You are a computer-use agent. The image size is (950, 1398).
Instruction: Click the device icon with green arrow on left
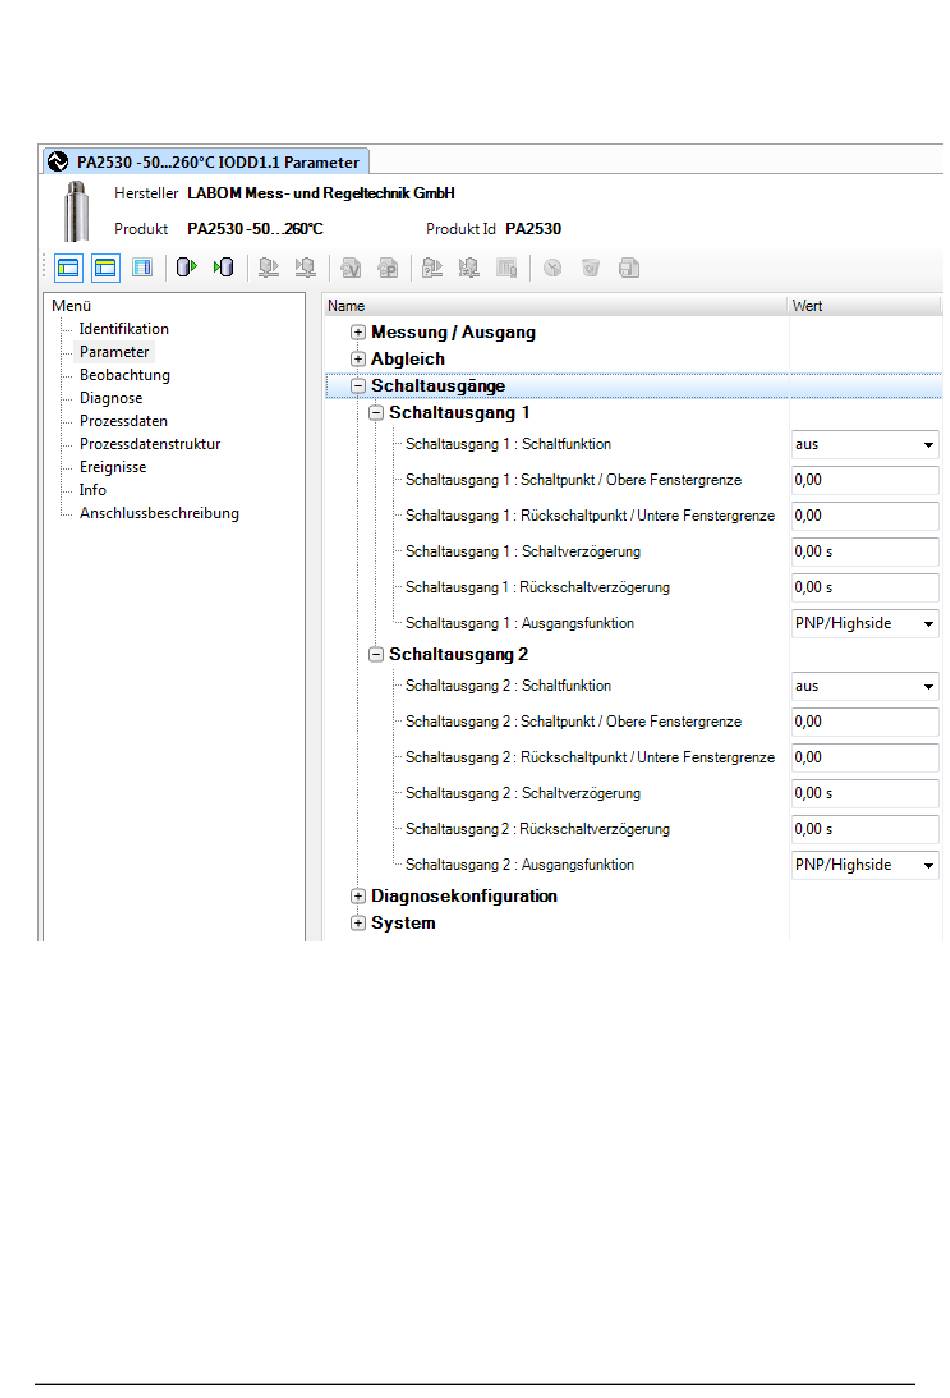224,267
